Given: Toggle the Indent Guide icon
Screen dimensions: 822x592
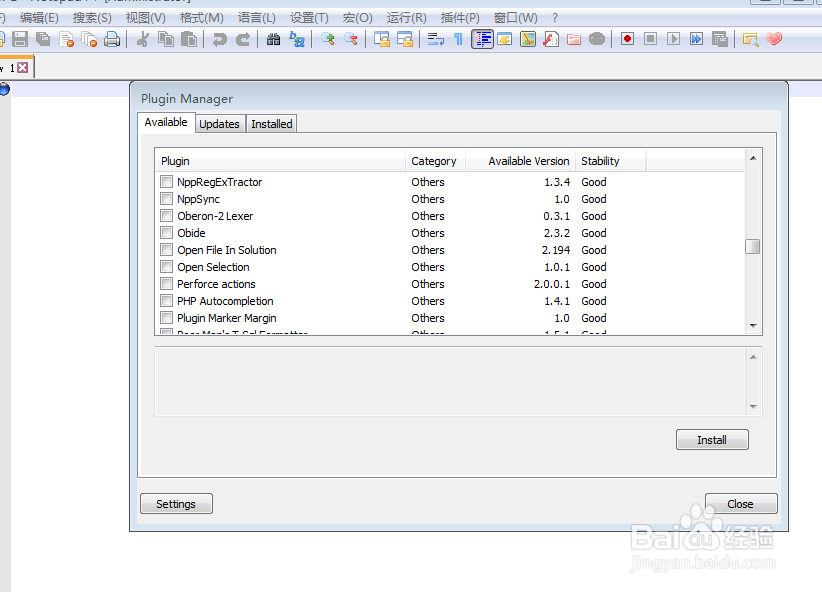Looking at the screenshot, I should 482,39.
